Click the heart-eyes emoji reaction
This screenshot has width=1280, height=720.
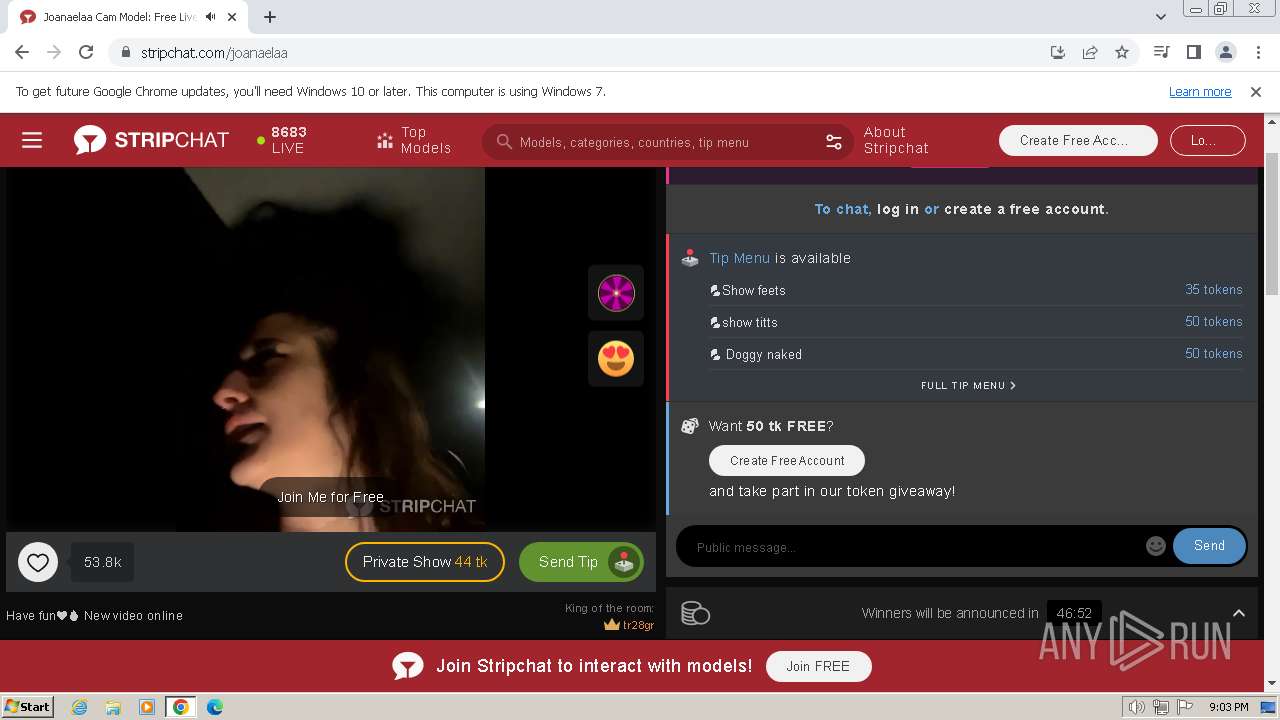coord(616,358)
